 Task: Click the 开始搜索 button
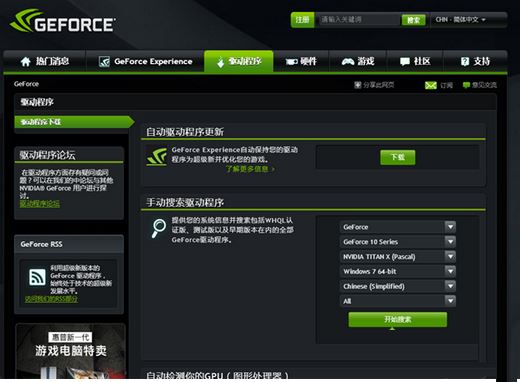(398, 320)
